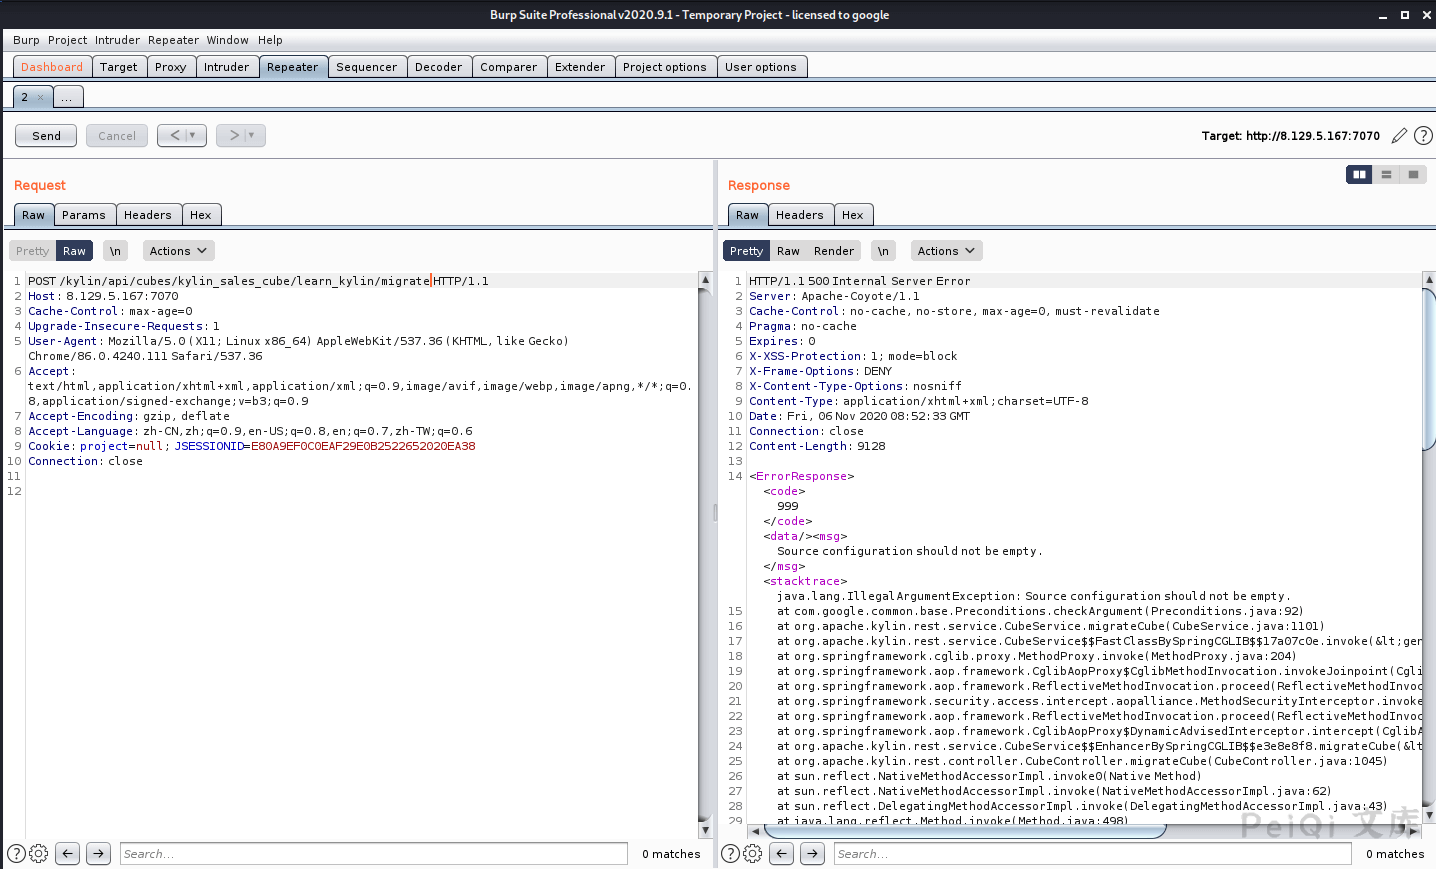
Task: Toggle non-printable characters \n in Response
Action: click(x=883, y=251)
